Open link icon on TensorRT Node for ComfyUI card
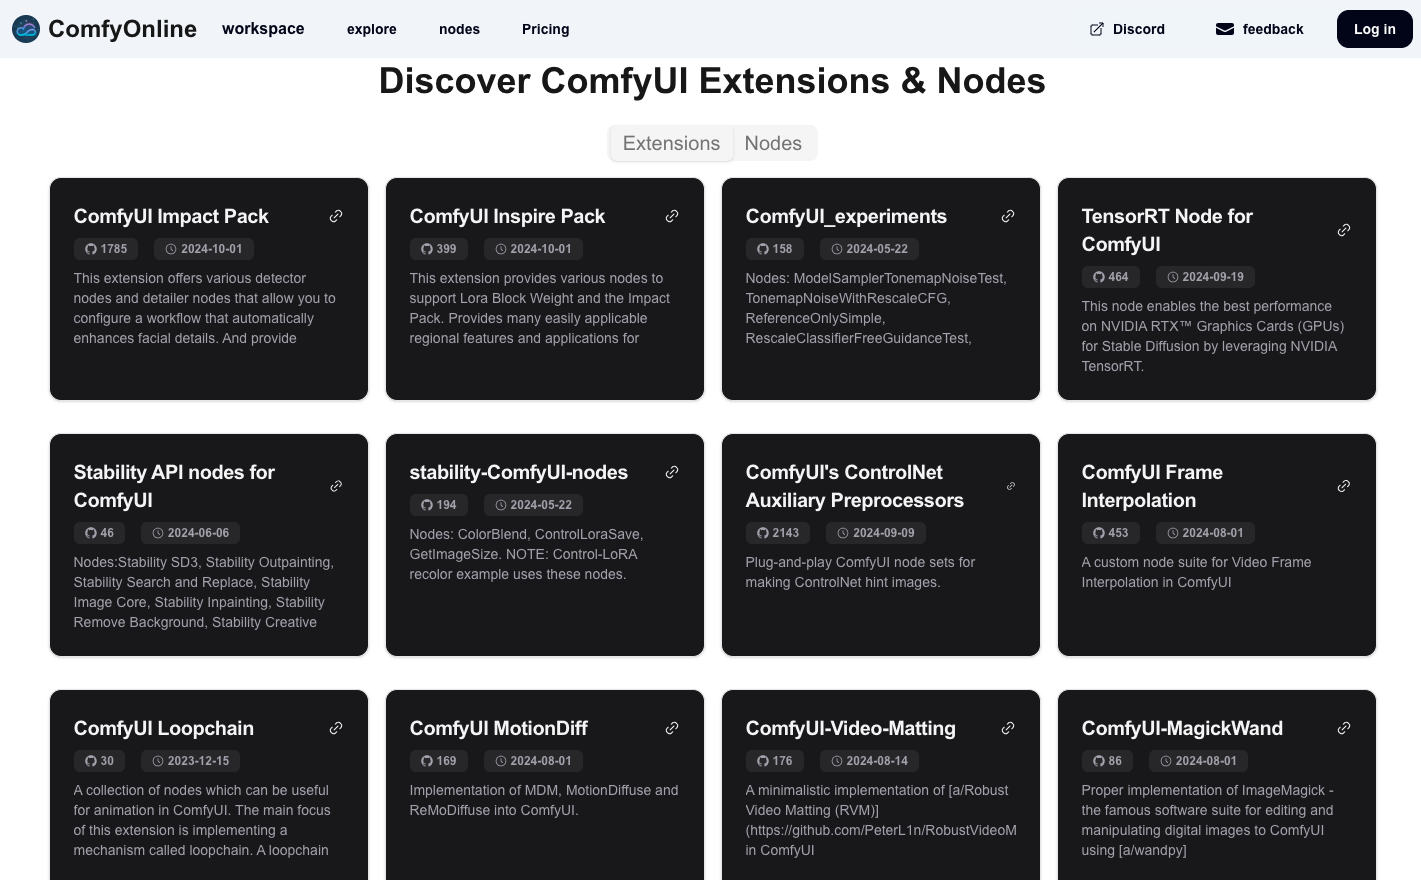Viewport: 1421px width, 880px height. (1344, 230)
